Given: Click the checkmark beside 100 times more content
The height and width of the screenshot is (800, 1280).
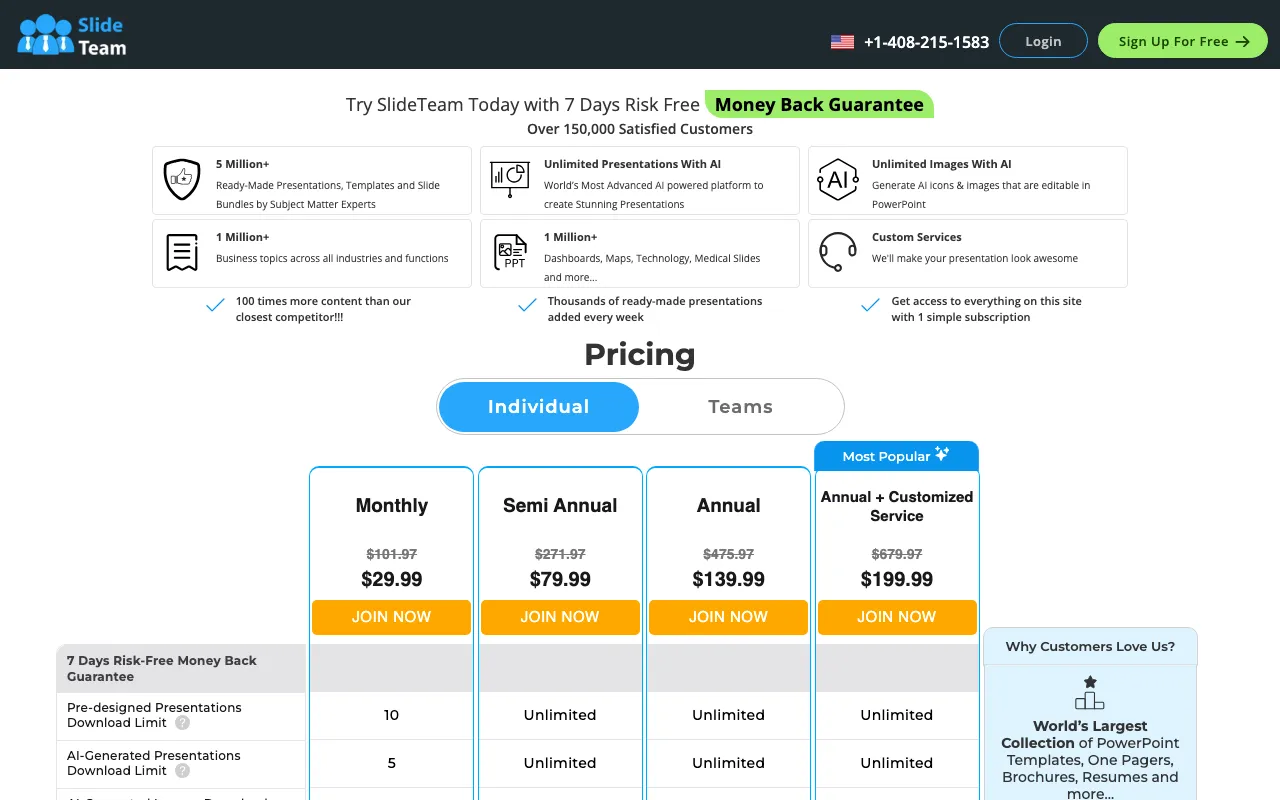Looking at the screenshot, I should tap(215, 306).
